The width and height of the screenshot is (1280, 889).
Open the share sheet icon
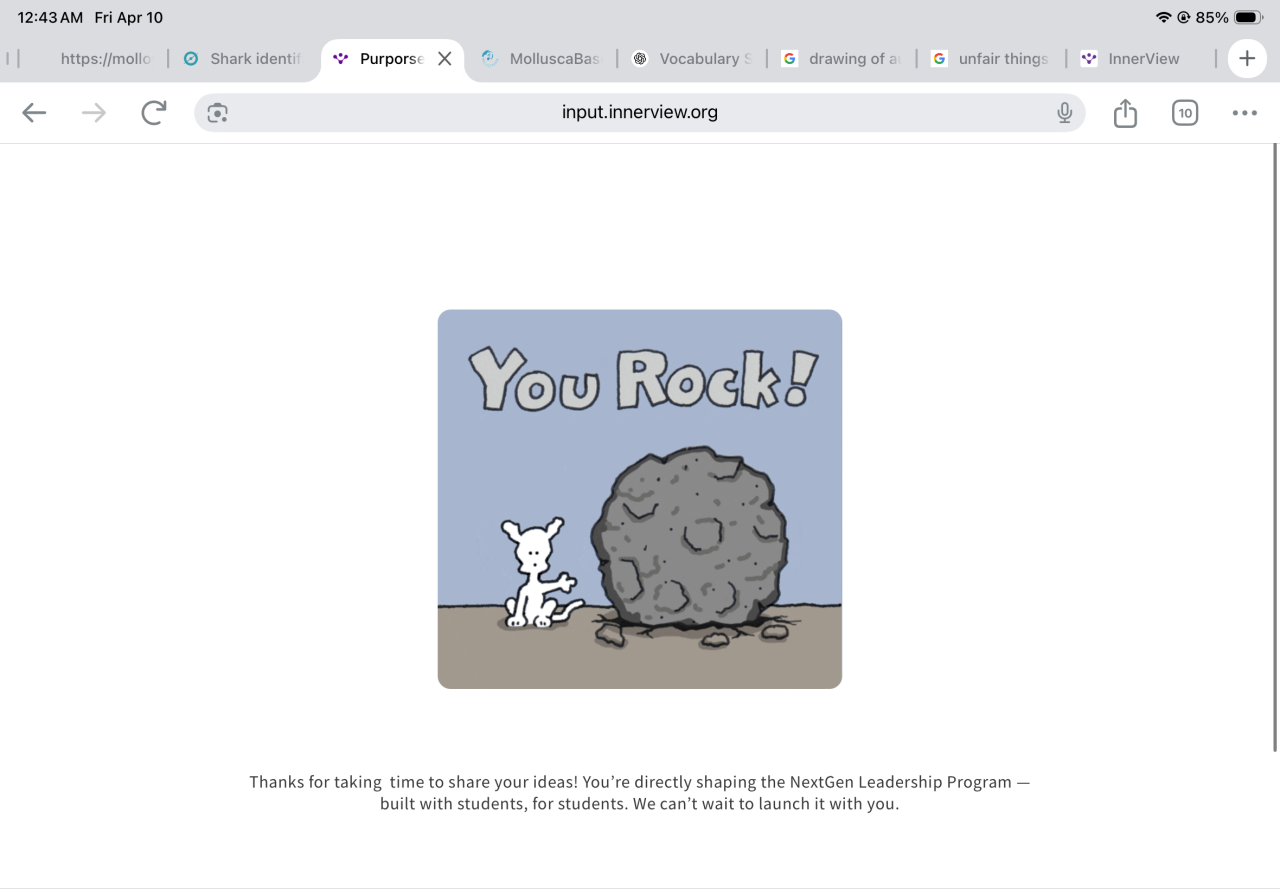tap(1125, 112)
